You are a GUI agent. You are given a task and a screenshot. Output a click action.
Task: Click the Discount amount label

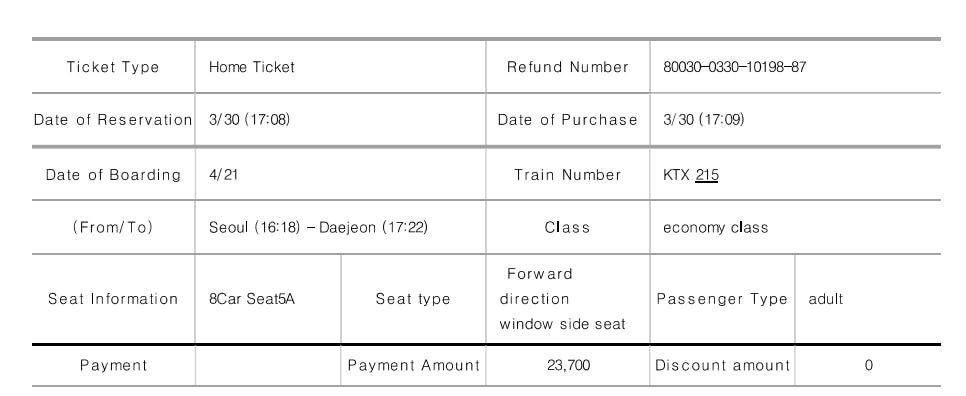722,365
